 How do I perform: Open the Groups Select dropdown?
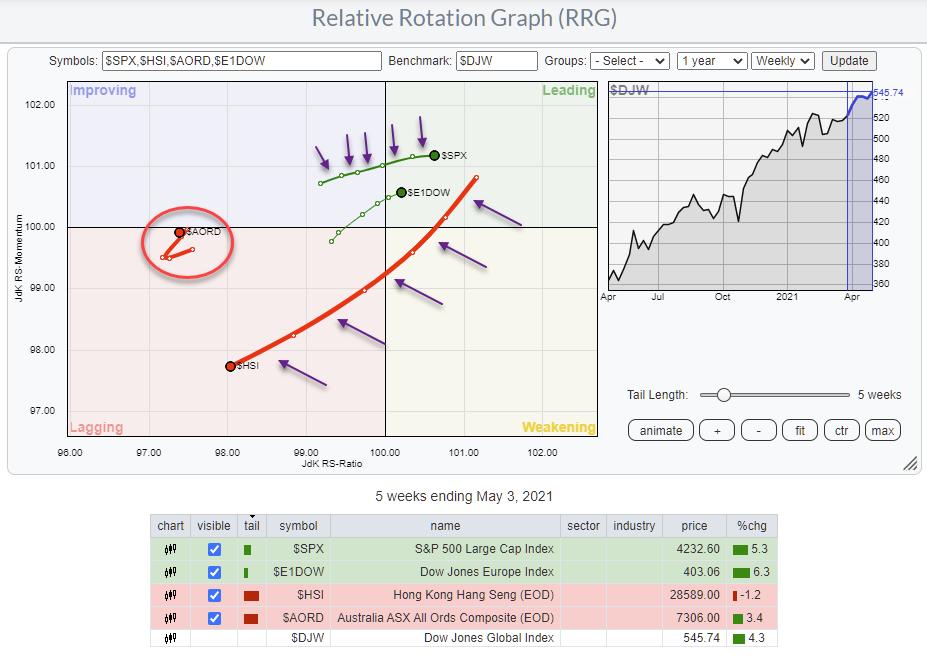(x=630, y=61)
